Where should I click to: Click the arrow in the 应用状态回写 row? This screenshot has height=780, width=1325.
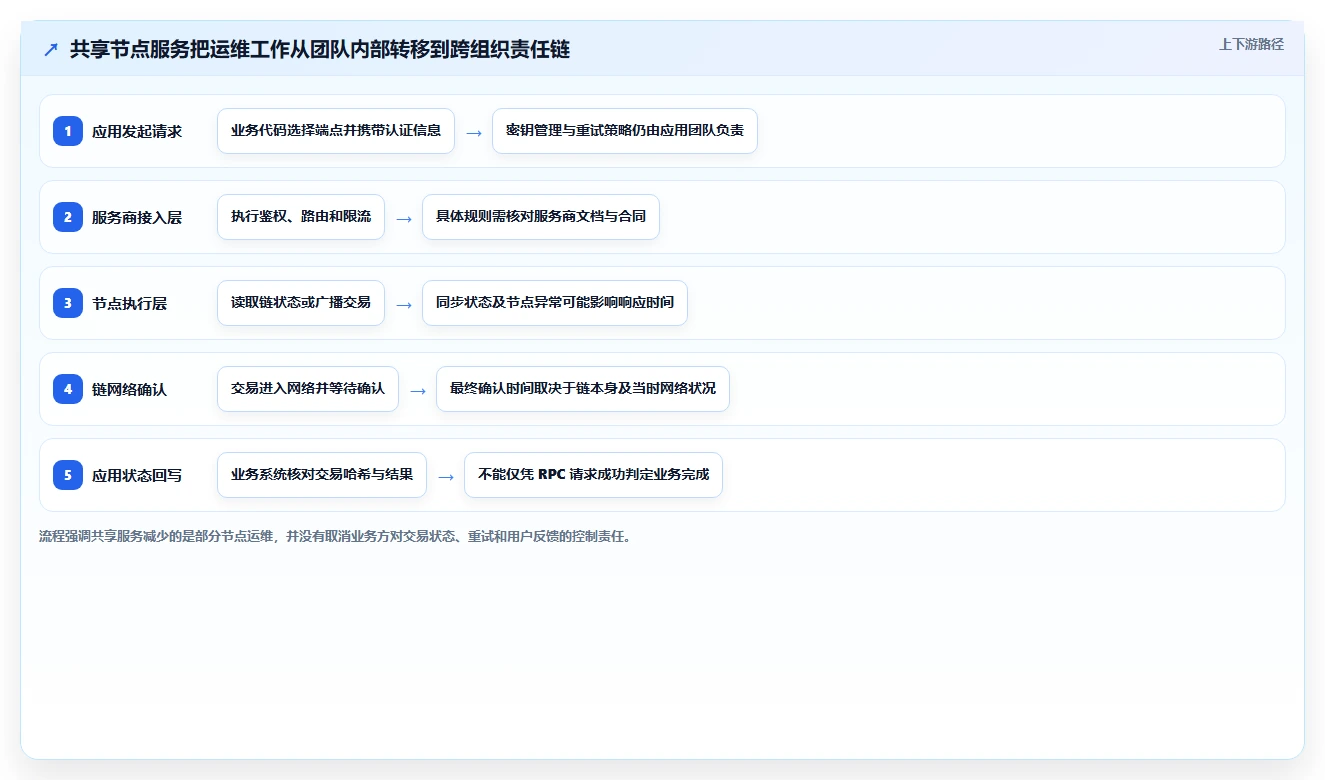click(x=446, y=476)
